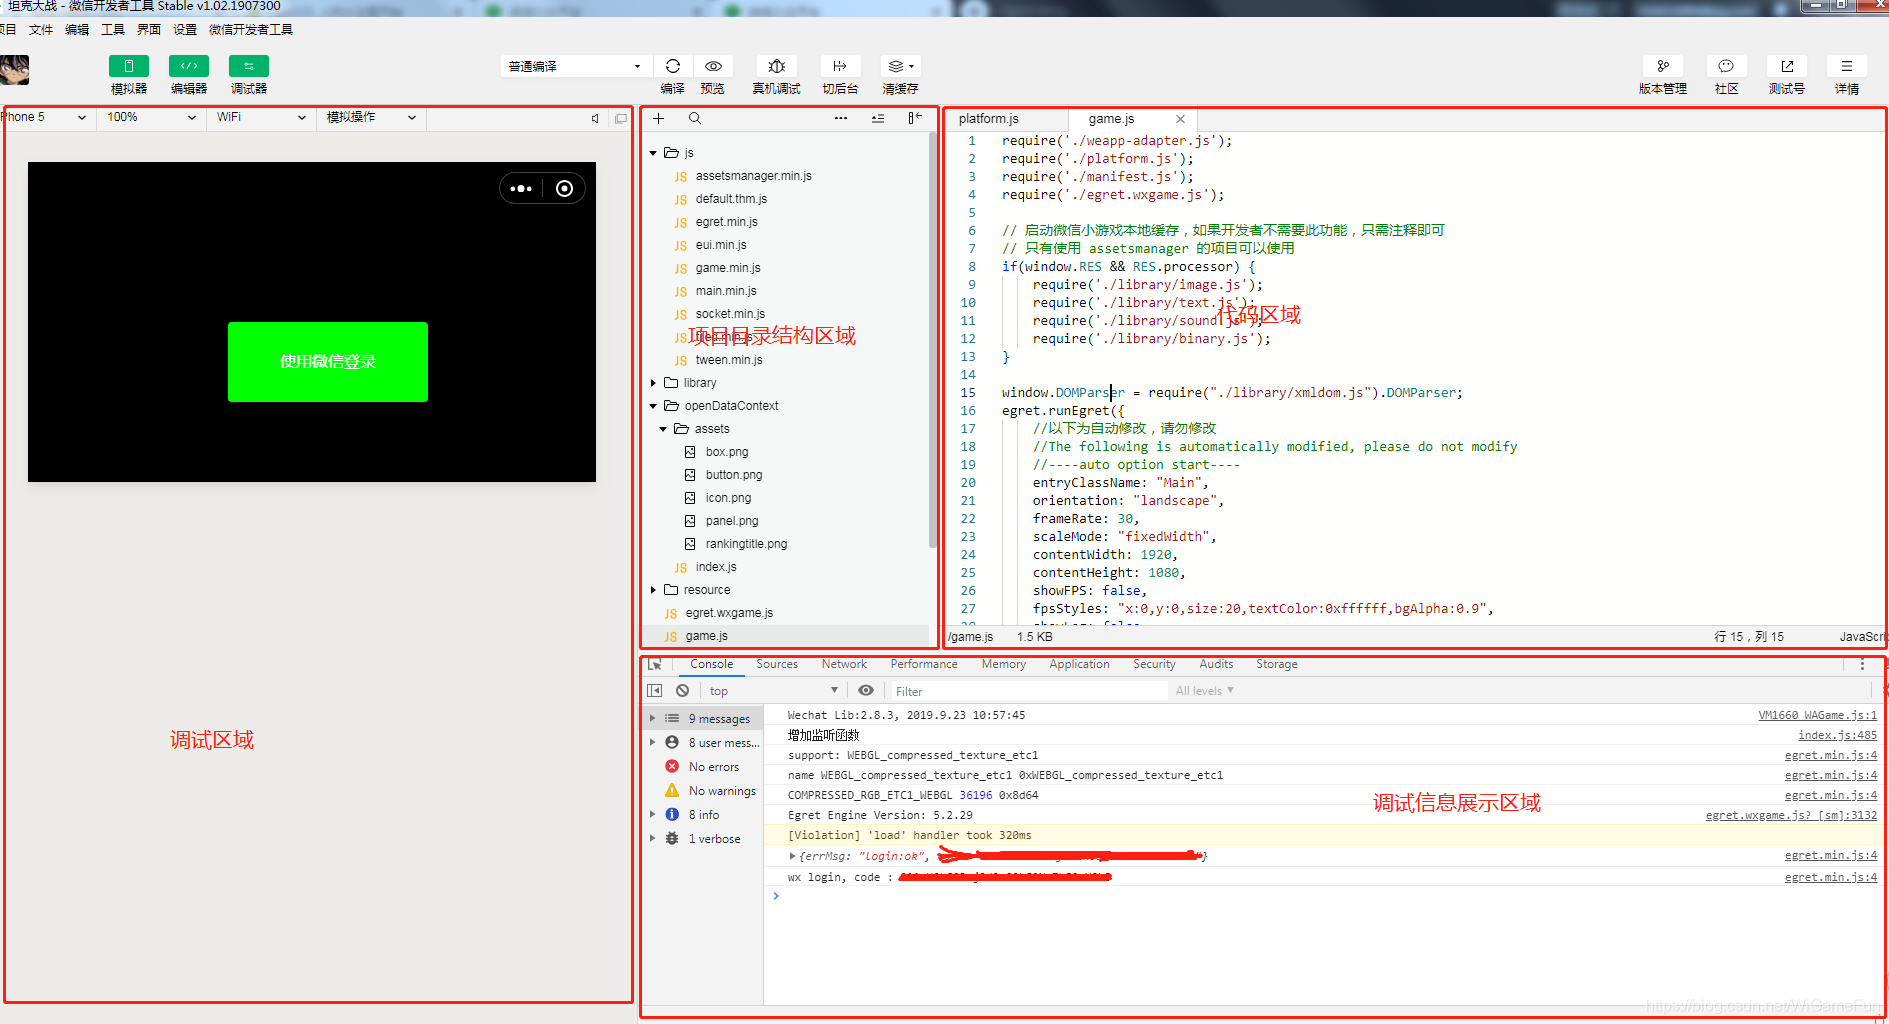
Task: Collapse the js folder
Action: tap(654, 153)
